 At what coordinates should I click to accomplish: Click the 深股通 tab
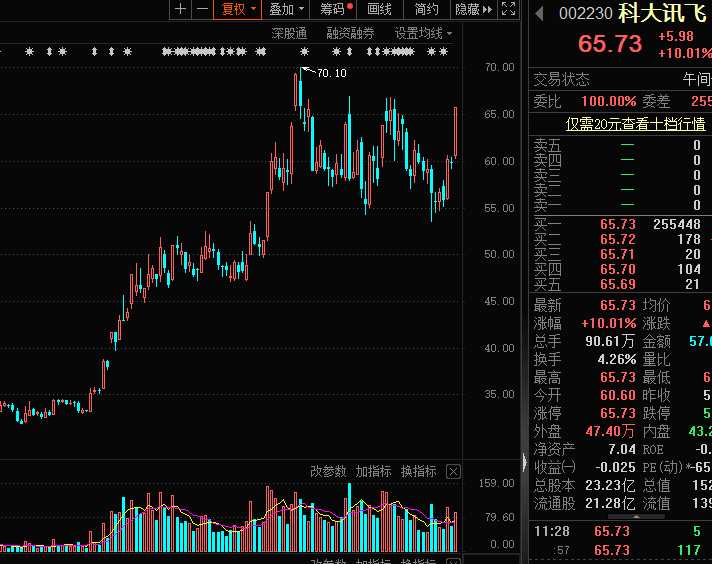289,34
